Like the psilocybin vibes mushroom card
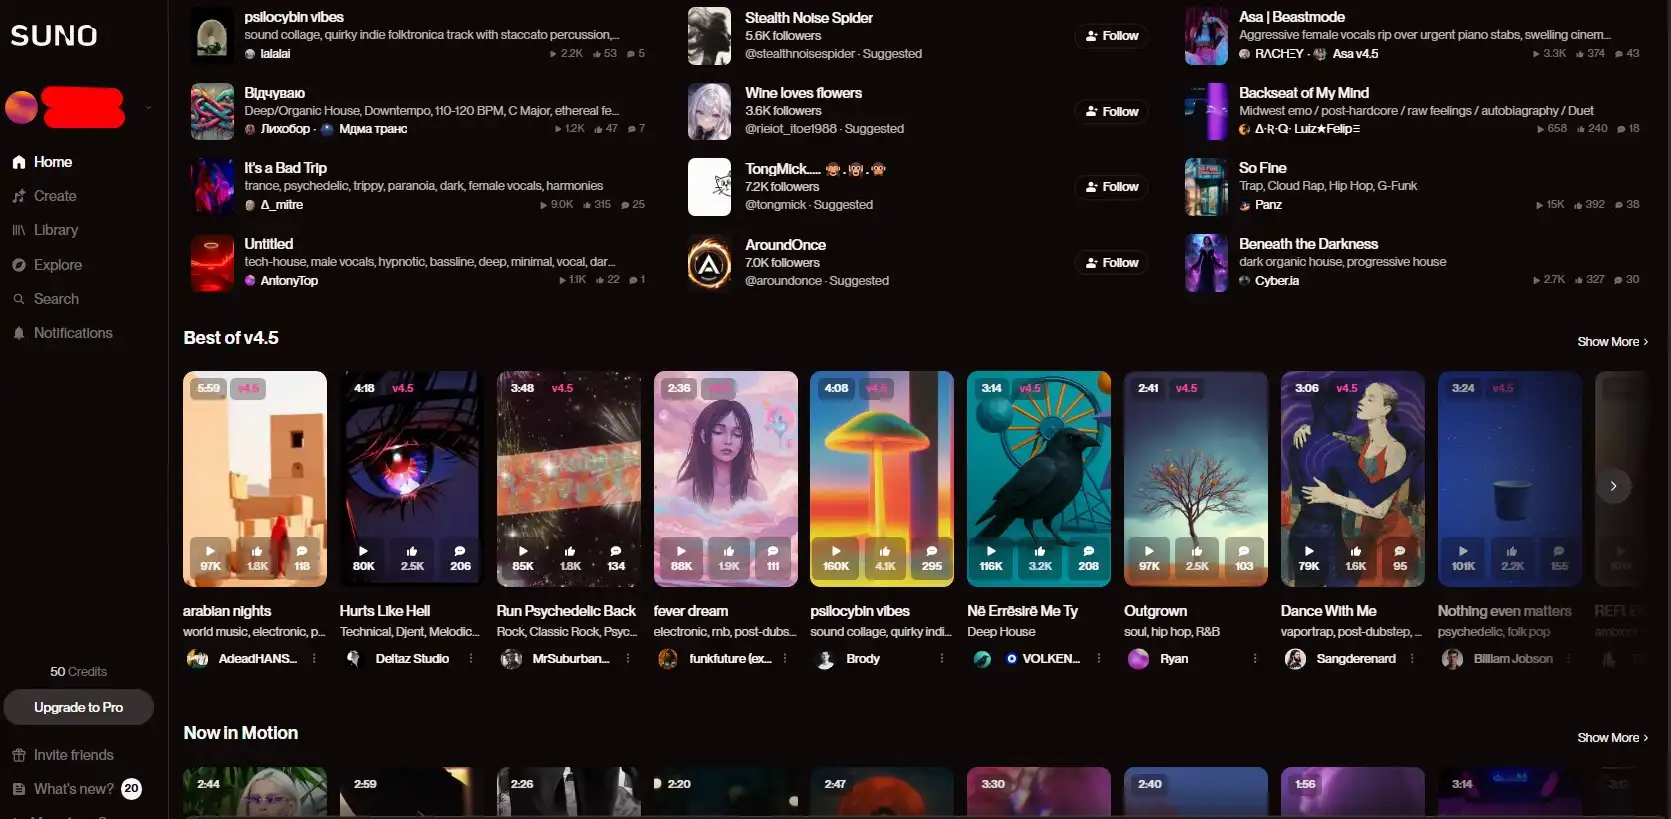Viewport: 1671px width, 819px height. [x=885, y=558]
